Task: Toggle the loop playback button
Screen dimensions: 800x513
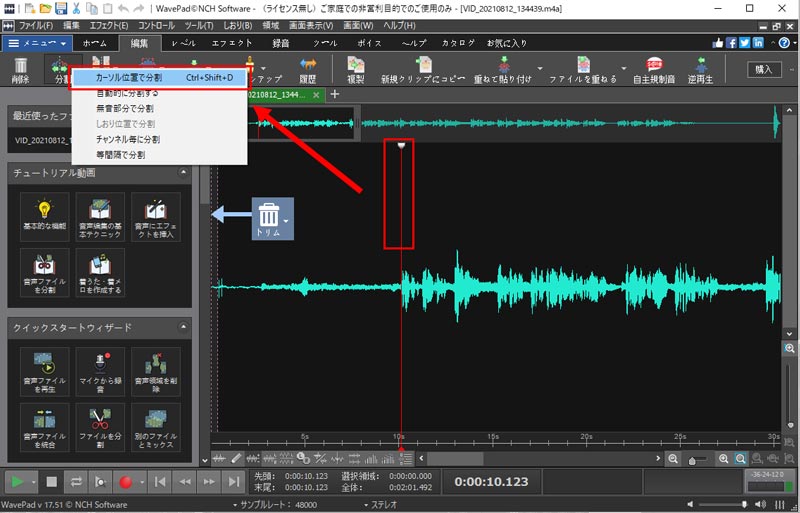Action: (74, 482)
